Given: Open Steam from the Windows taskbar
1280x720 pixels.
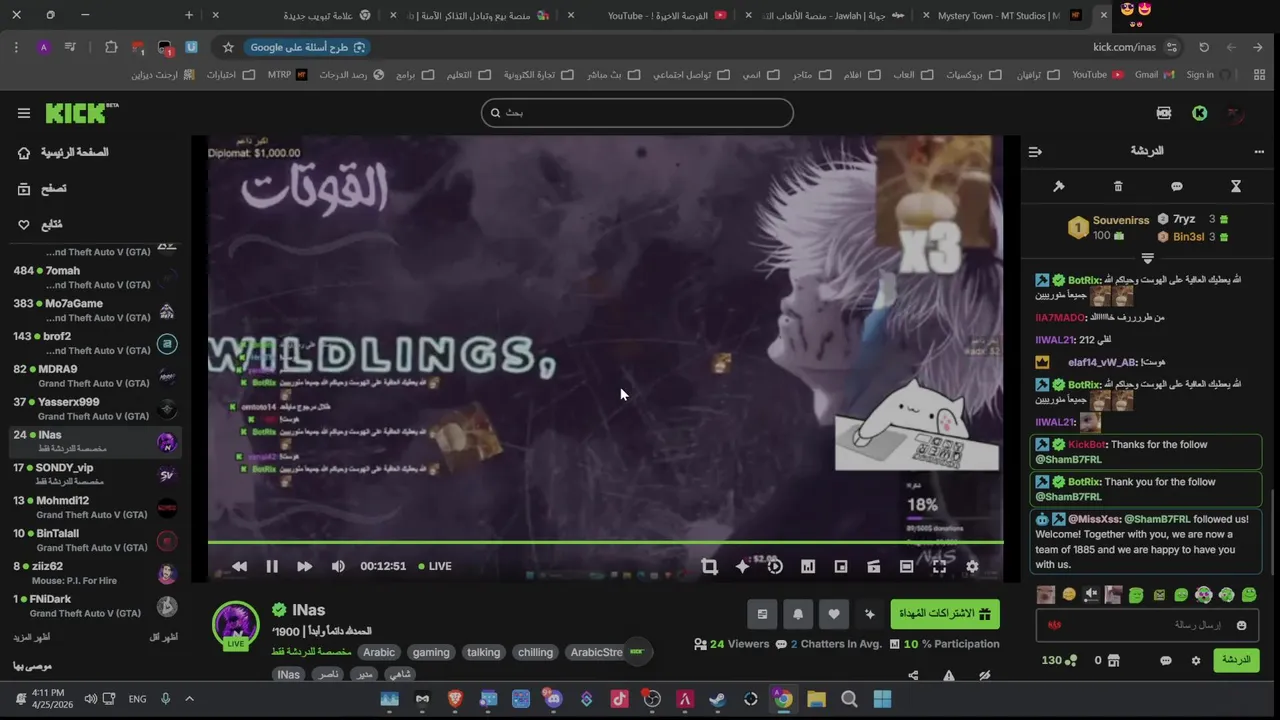Looking at the screenshot, I should point(717,699).
